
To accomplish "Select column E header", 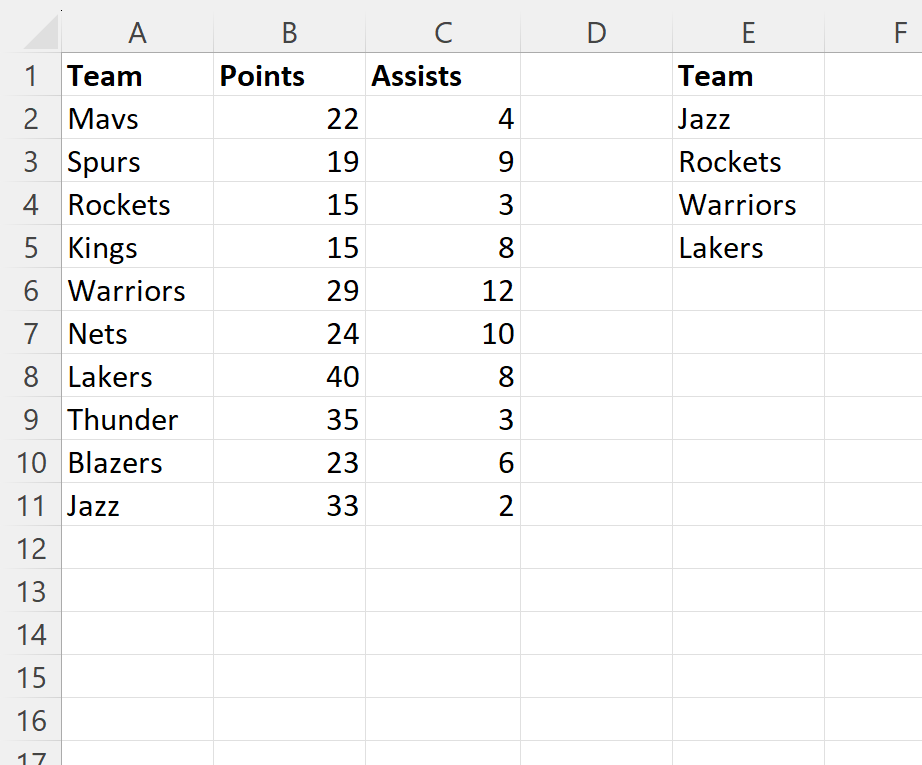I will pos(748,32).
